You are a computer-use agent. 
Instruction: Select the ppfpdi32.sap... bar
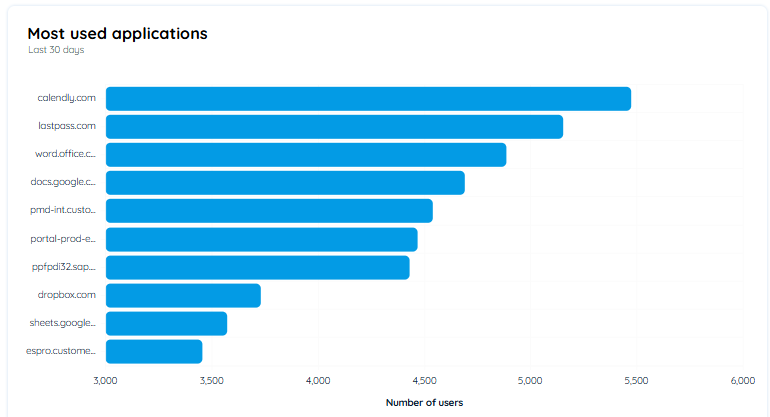click(x=258, y=268)
